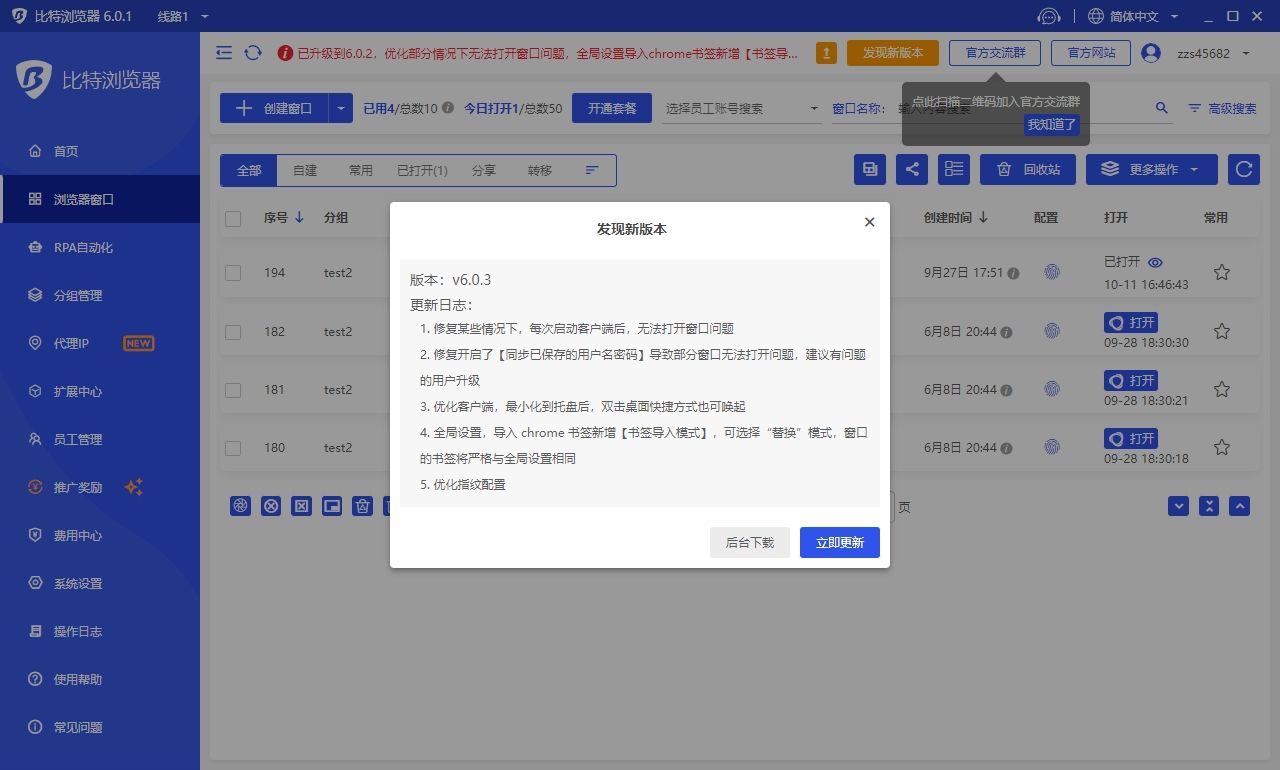Switch to the 已打开(1) tab
Image resolution: width=1280 pixels, height=770 pixels.
[422, 170]
